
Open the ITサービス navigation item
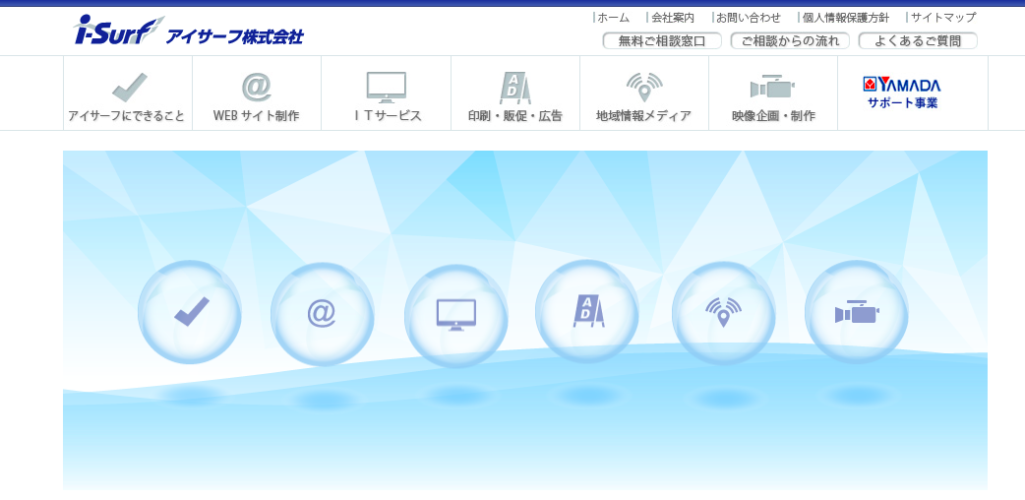point(386,95)
